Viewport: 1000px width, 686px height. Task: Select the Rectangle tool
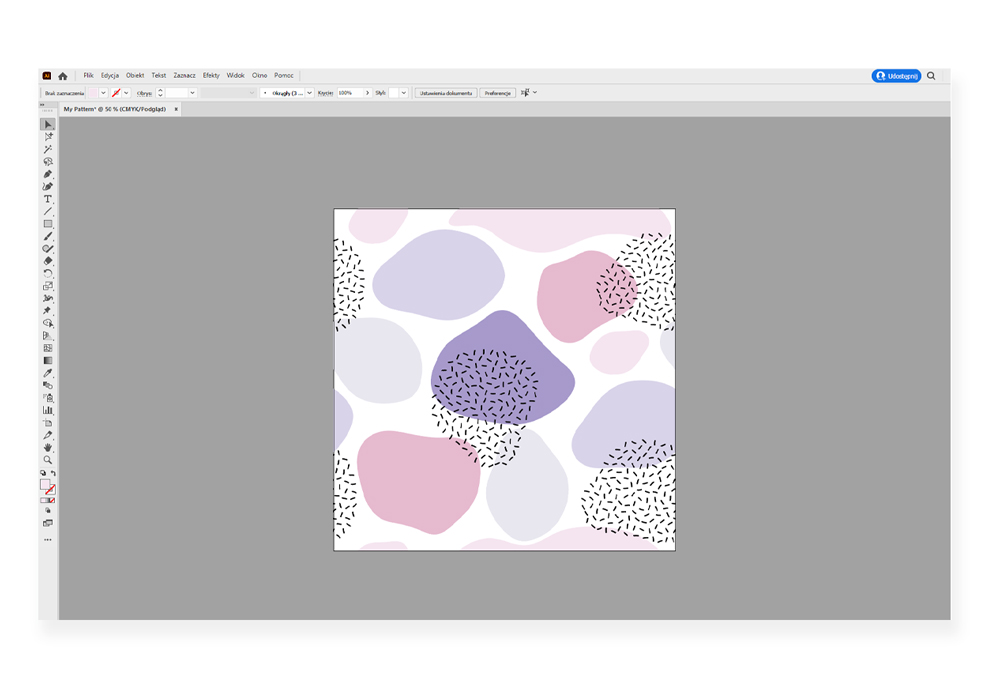[x=47, y=224]
